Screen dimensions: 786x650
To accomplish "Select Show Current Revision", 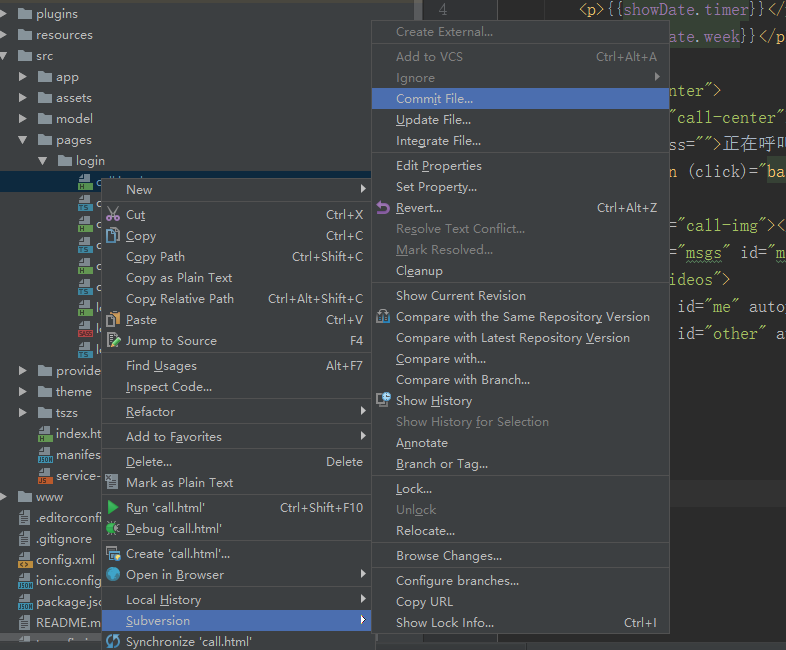I will pos(520,296).
